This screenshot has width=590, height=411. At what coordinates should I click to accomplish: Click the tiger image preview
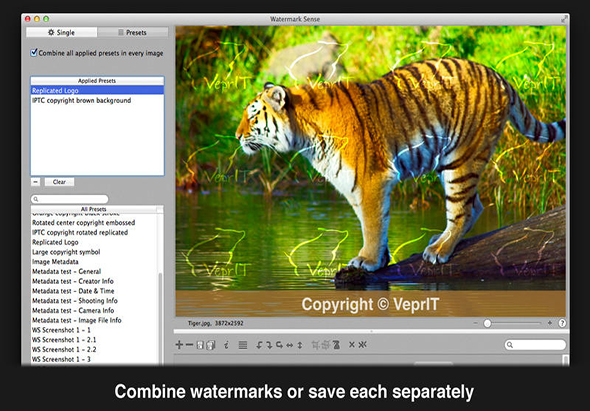coord(371,171)
